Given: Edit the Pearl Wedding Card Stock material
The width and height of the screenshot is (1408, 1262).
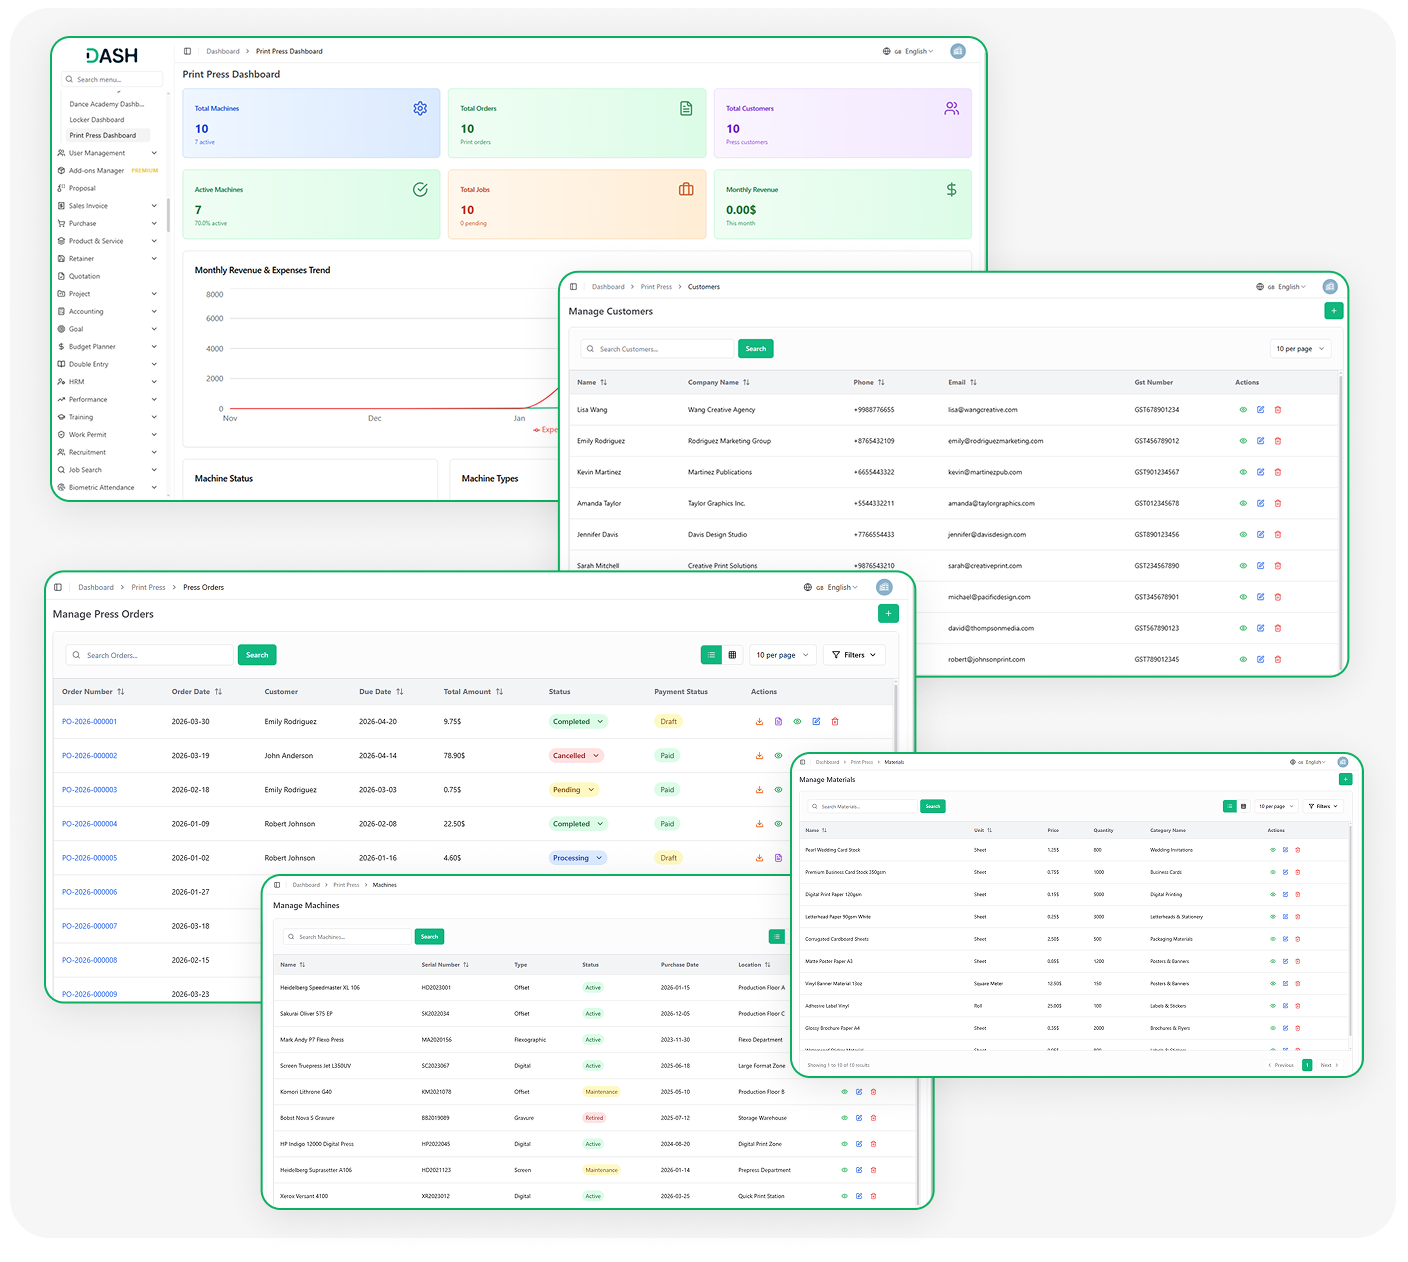Looking at the screenshot, I should (x=1285, y=850).
